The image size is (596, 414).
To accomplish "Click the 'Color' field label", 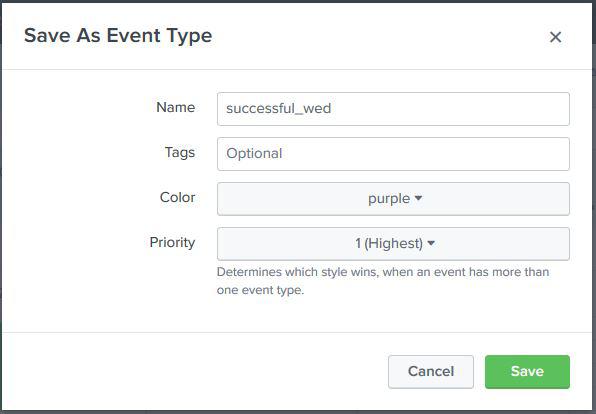I will pos(178,197).
